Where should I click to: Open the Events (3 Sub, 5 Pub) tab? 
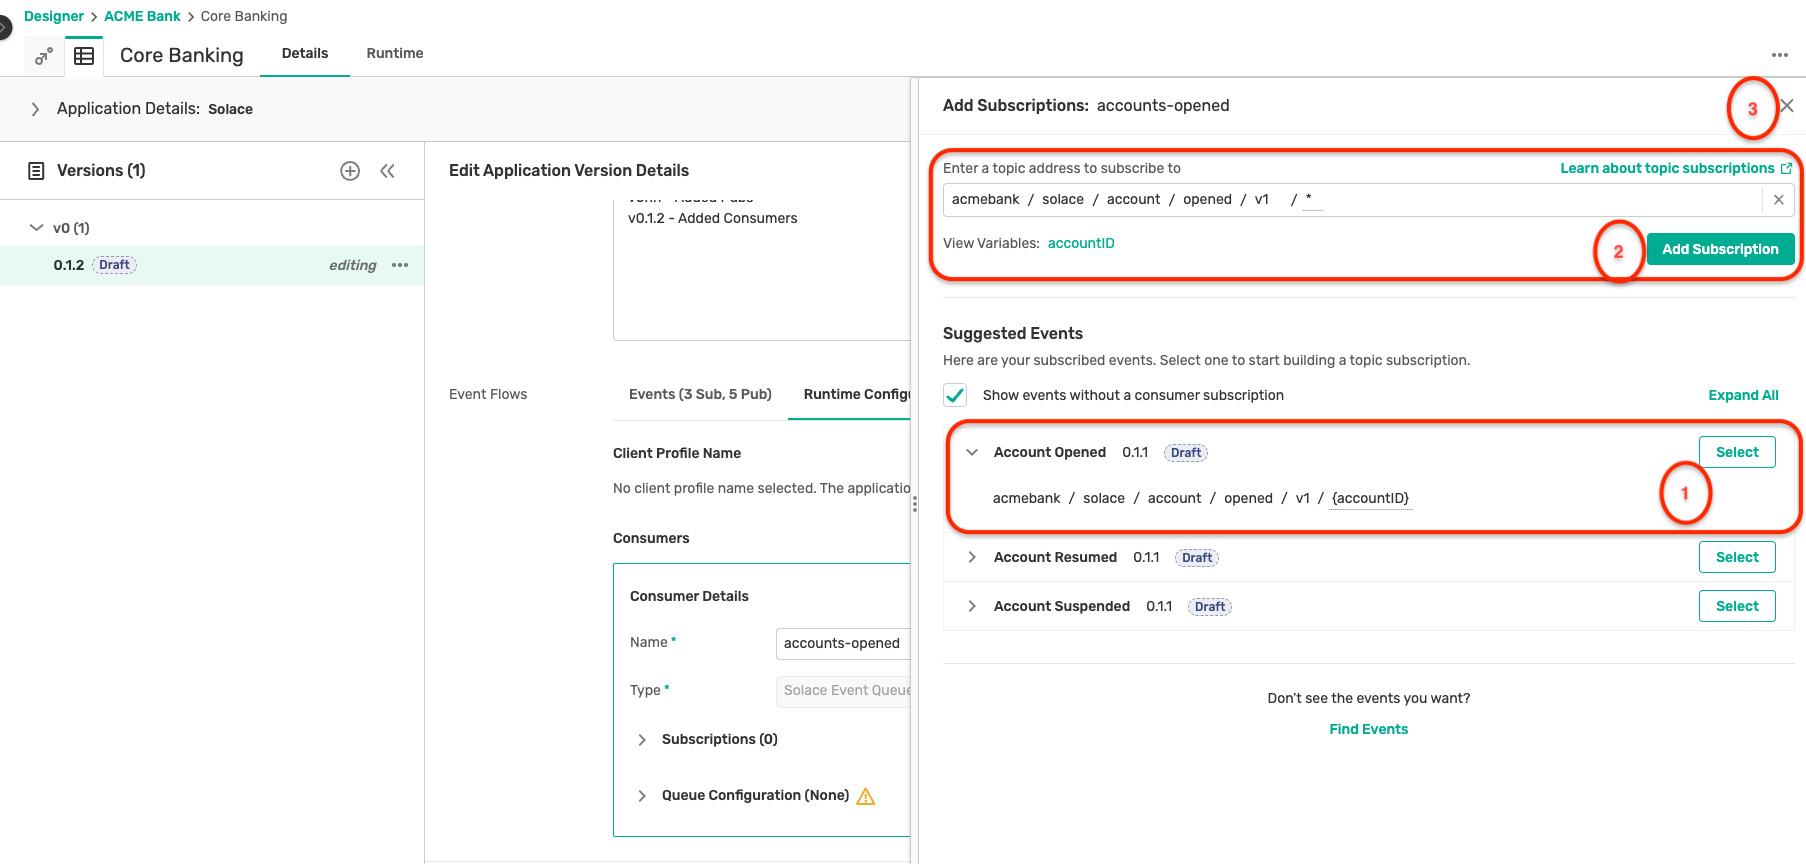coord(700,394)
